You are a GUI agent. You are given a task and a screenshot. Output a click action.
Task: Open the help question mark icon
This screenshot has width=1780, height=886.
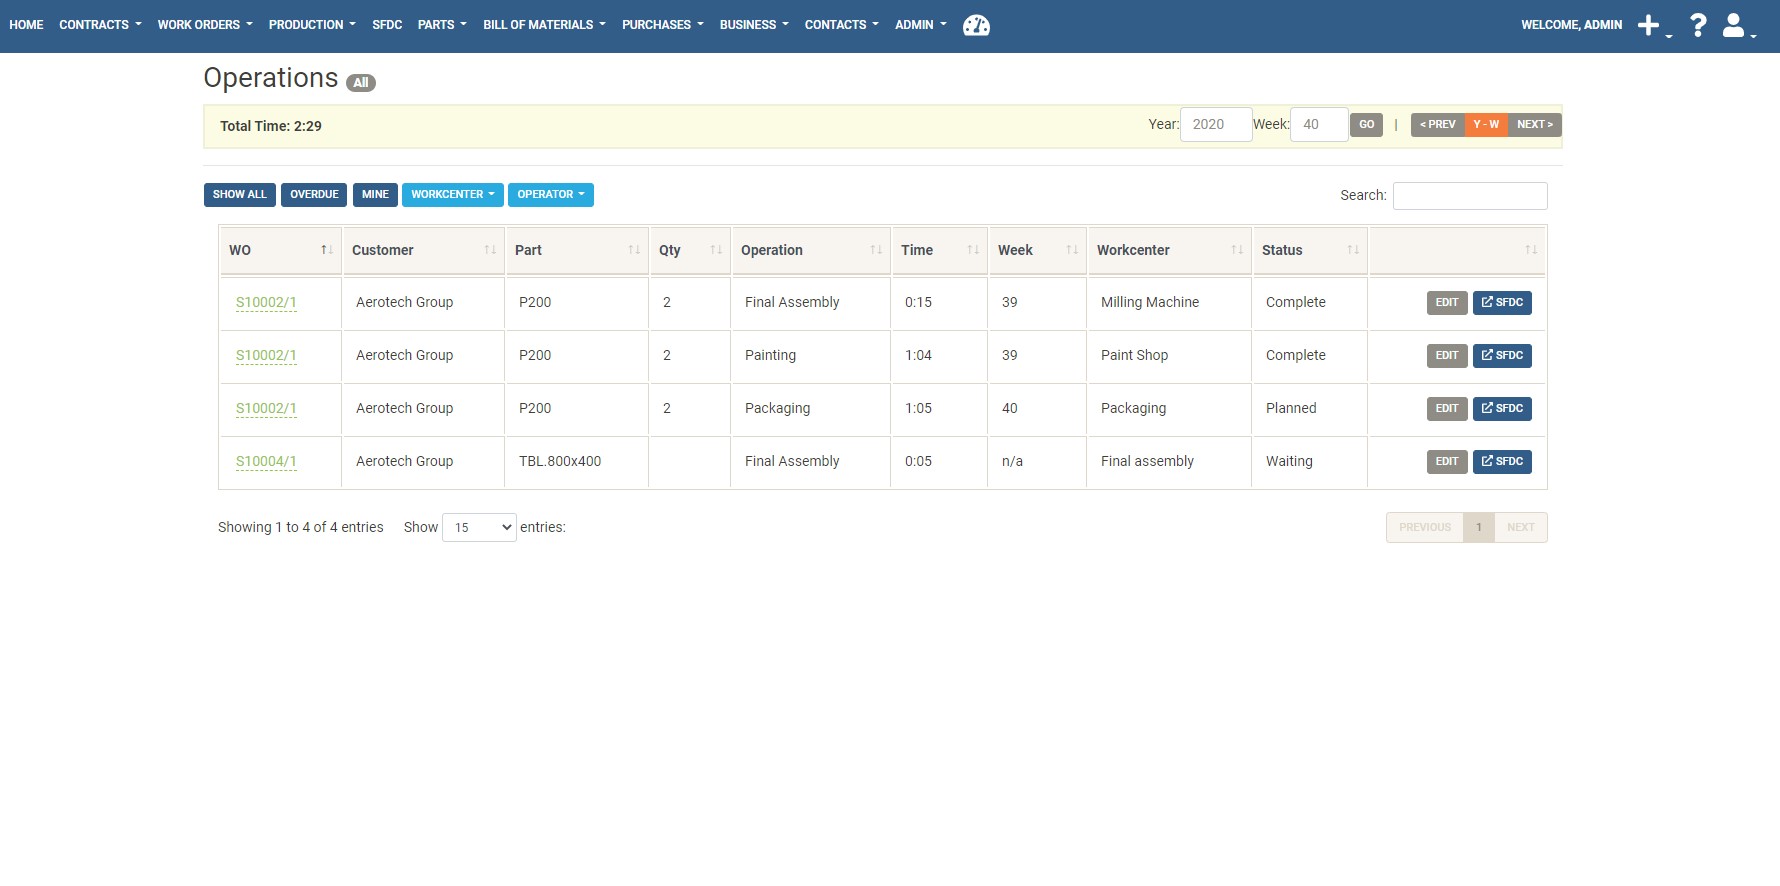(x=1698, y=25)
